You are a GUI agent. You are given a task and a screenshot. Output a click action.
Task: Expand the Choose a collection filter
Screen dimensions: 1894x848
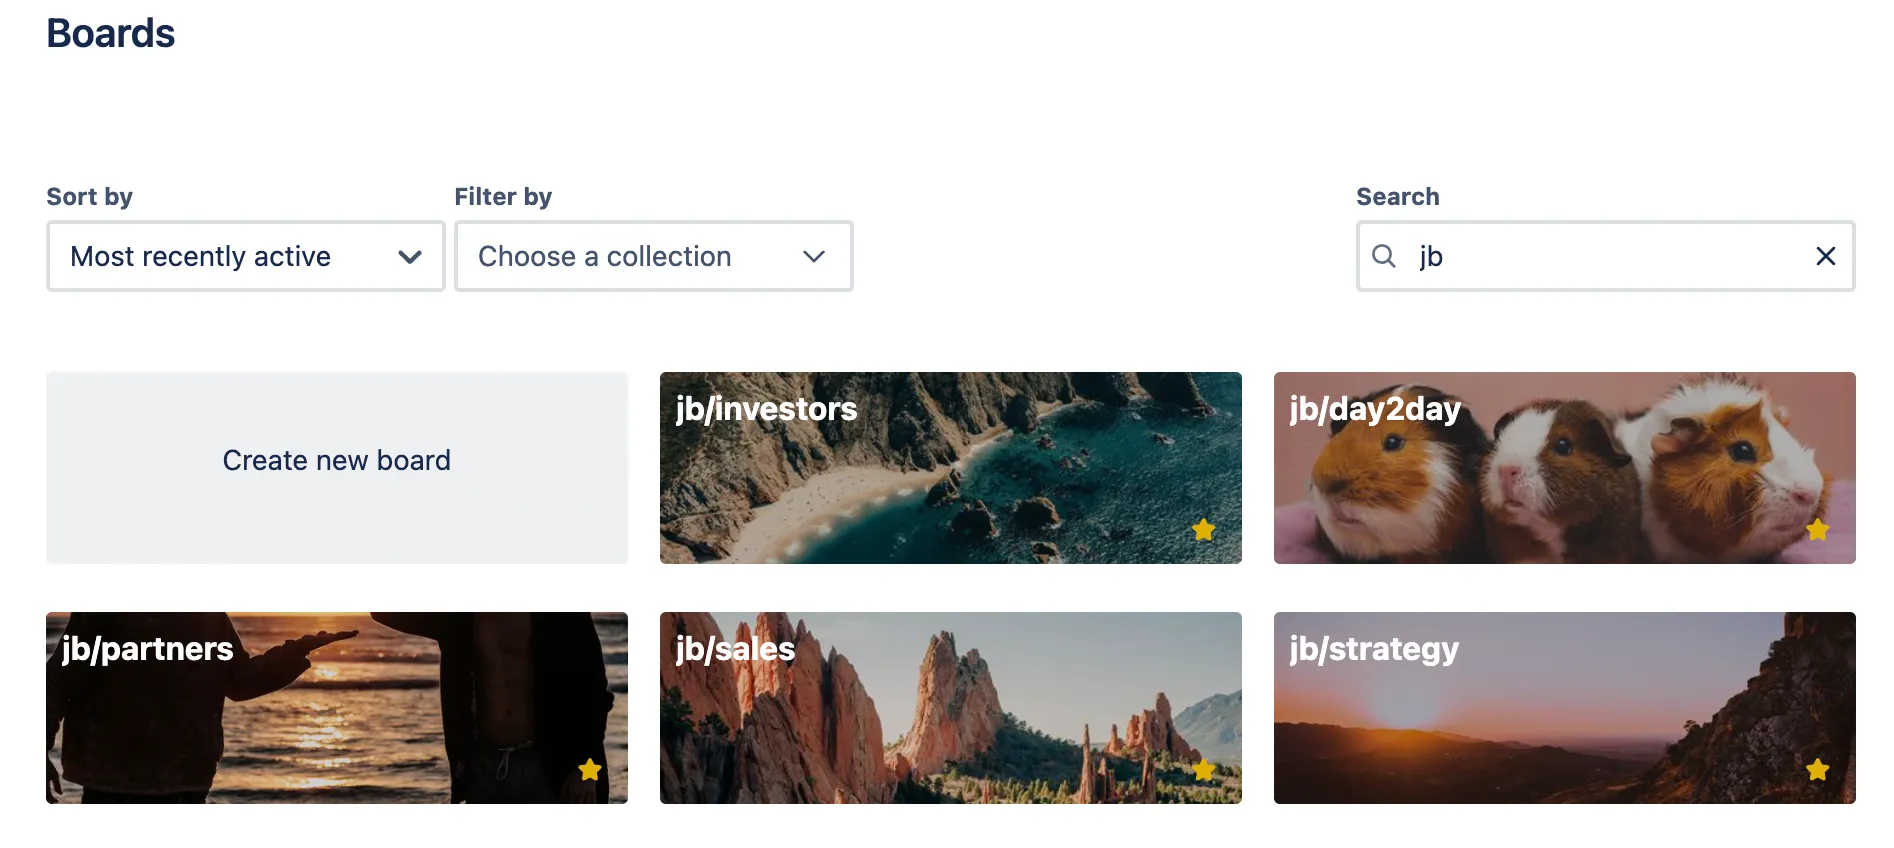click(x=653, y=256)
